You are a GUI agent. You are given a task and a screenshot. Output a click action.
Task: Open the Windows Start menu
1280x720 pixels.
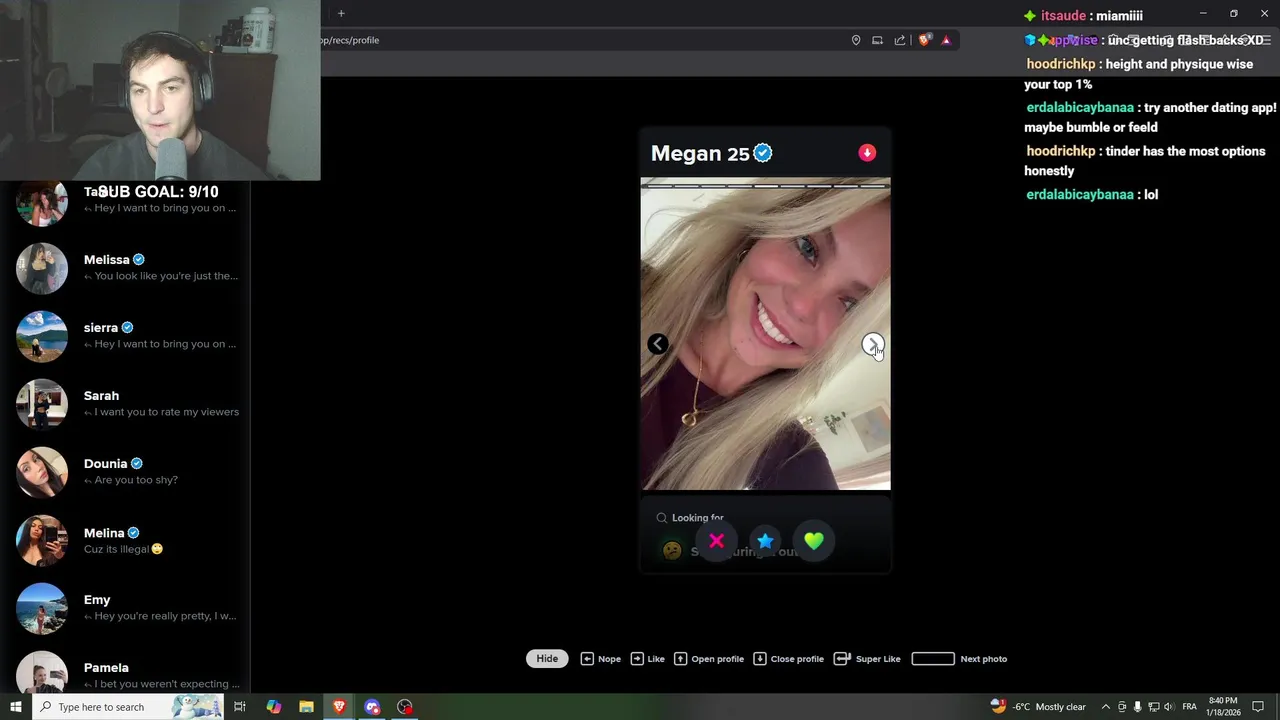[16, 707]
